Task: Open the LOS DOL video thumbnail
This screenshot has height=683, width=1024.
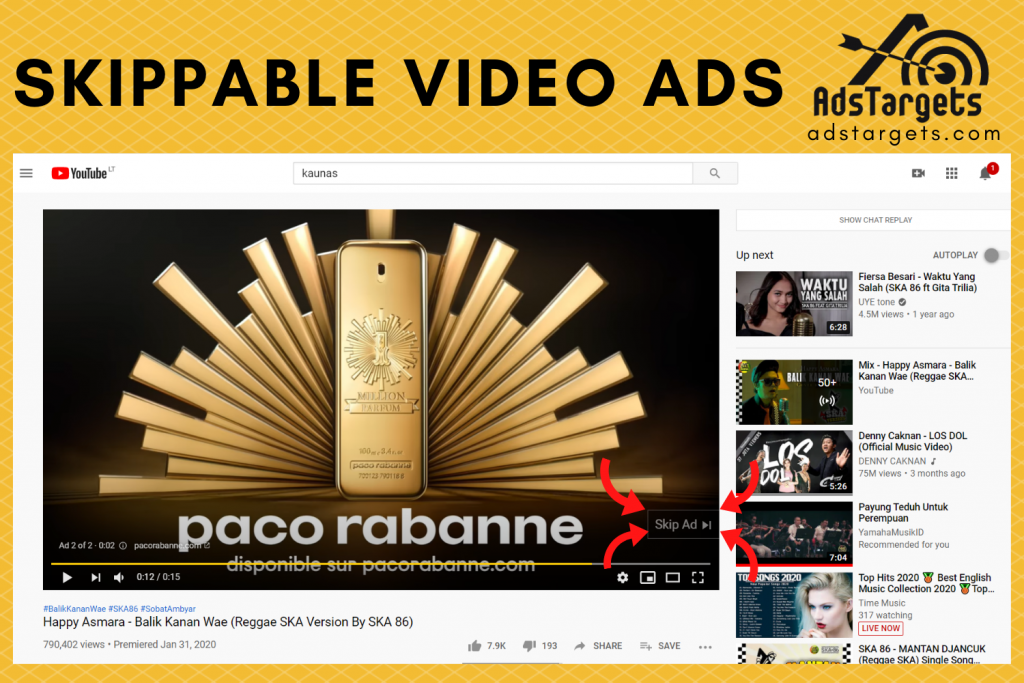Action: coord(794,462)
